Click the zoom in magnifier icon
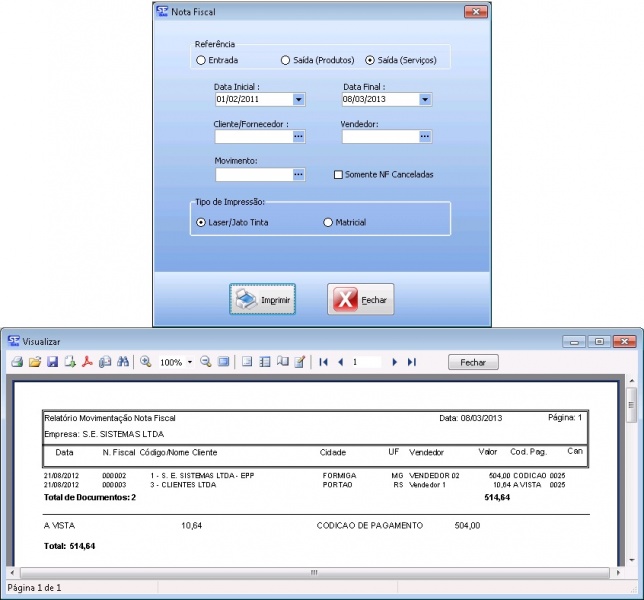 pos(146,362)
